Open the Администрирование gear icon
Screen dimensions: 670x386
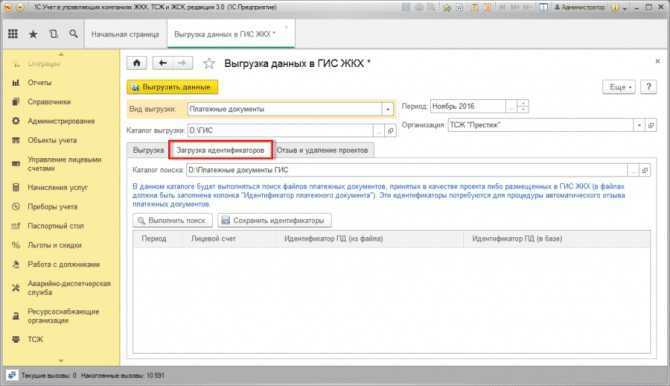point(16,121)
